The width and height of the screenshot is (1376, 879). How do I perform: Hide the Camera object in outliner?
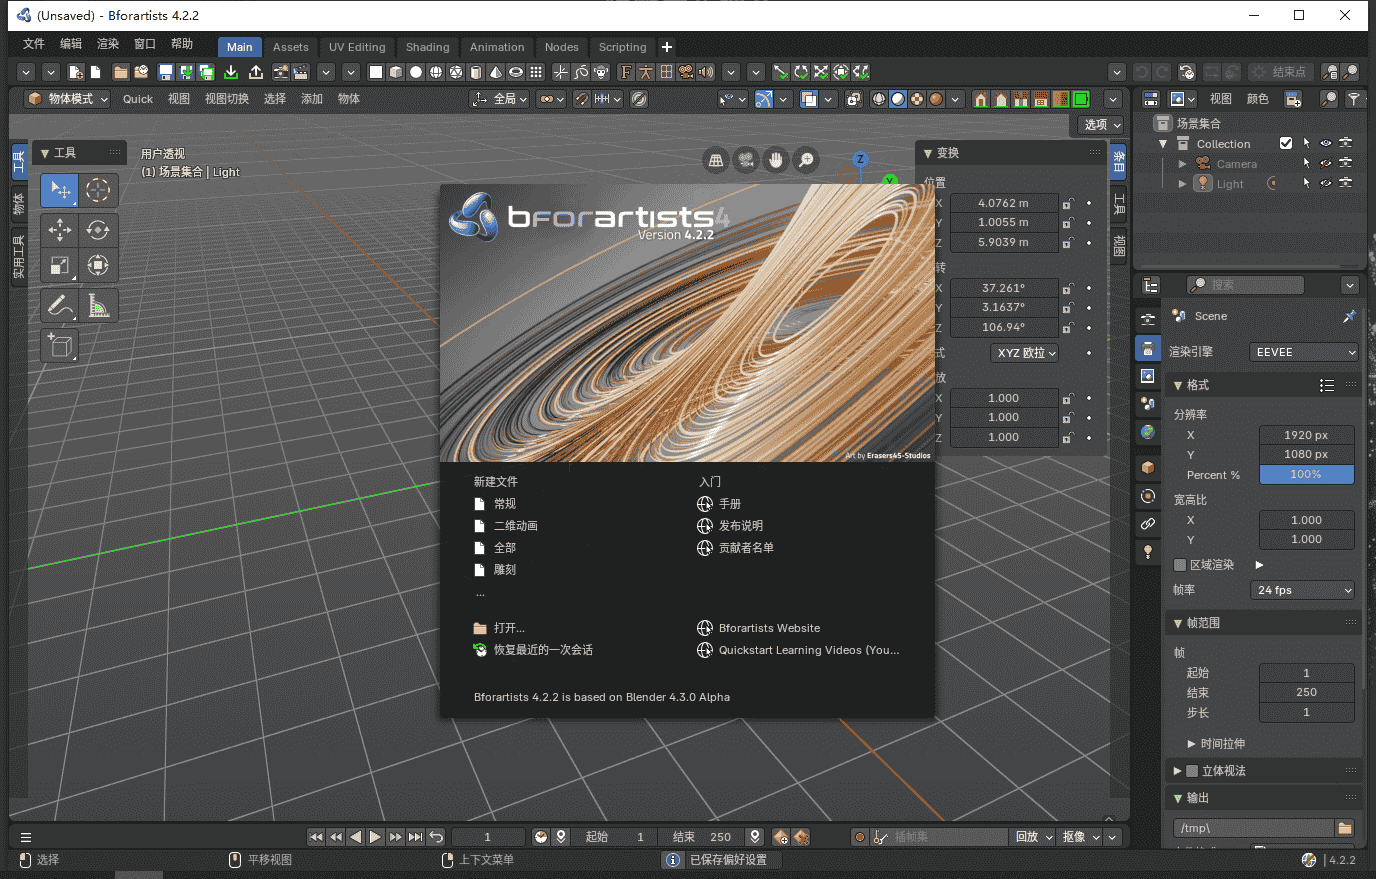click(1325, 163)
